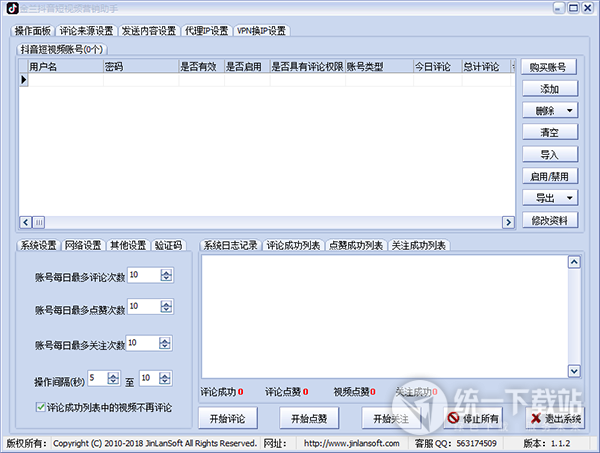This screenshot has width=600, height=453.
Task: Adjust the 账号每日最多点赞次数 spinner arrows
Action: click(x=166, y=307)
